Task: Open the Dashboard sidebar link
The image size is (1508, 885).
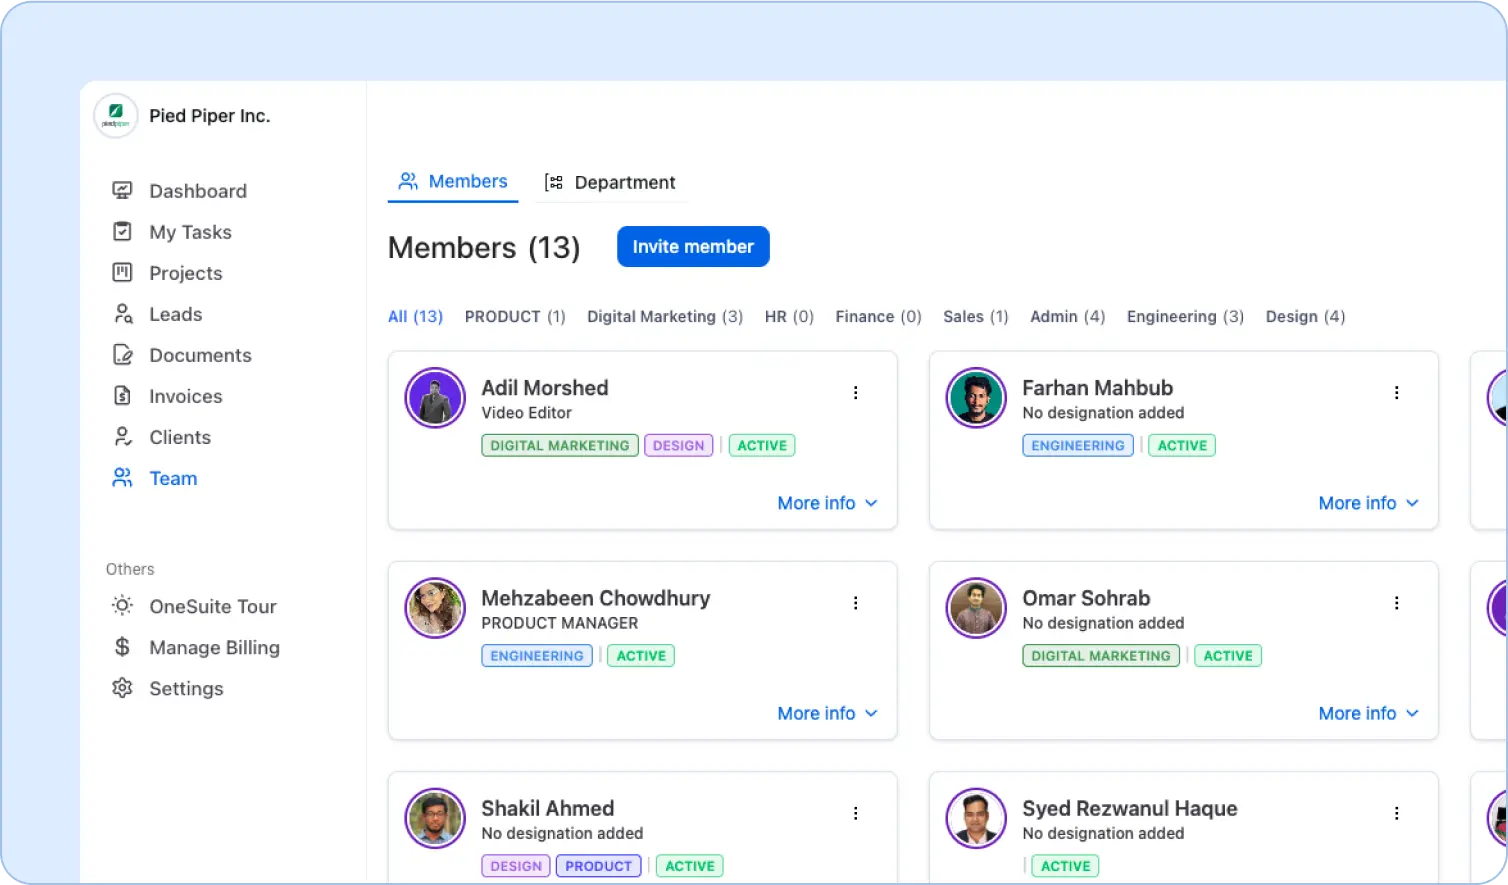Action: [198, 190]
